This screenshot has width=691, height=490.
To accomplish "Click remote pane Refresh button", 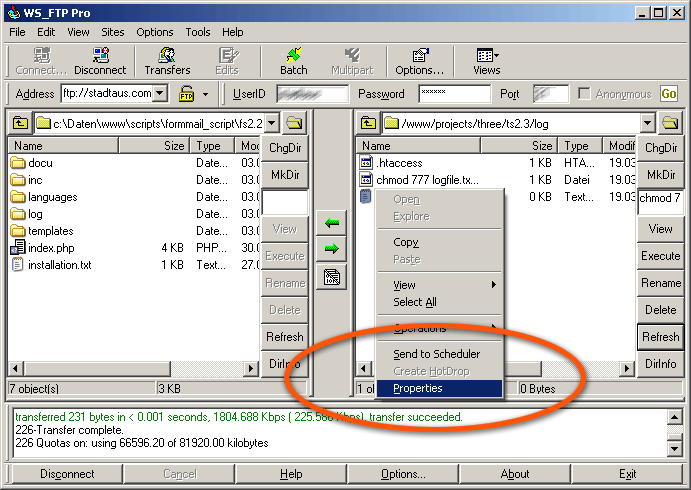I will (661, 337).
